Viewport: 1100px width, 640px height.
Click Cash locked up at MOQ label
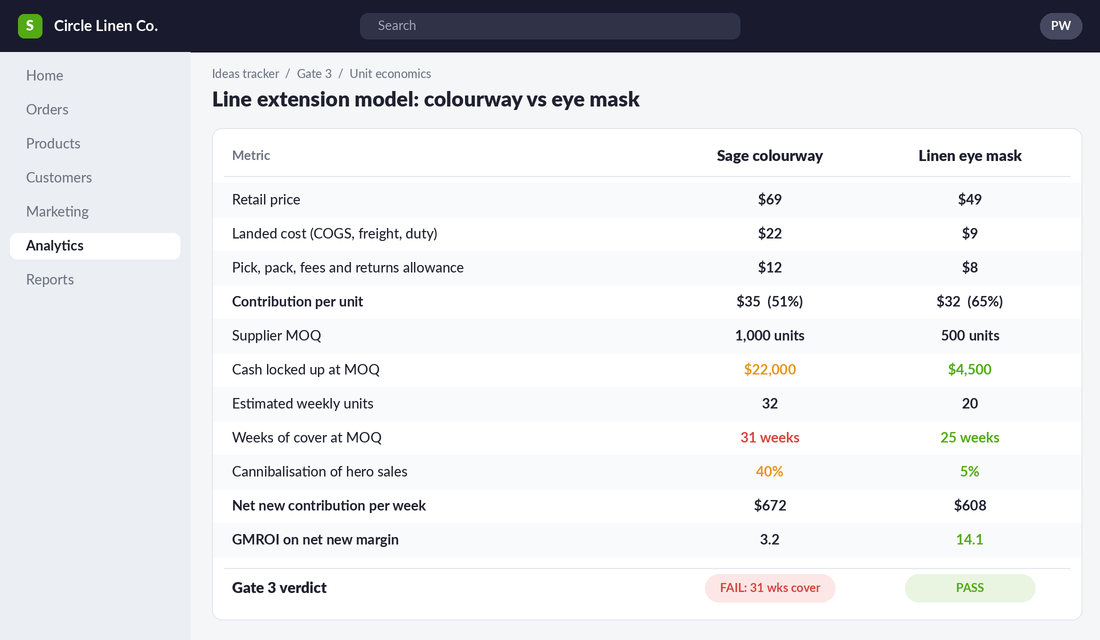click(x=306, y=370)
